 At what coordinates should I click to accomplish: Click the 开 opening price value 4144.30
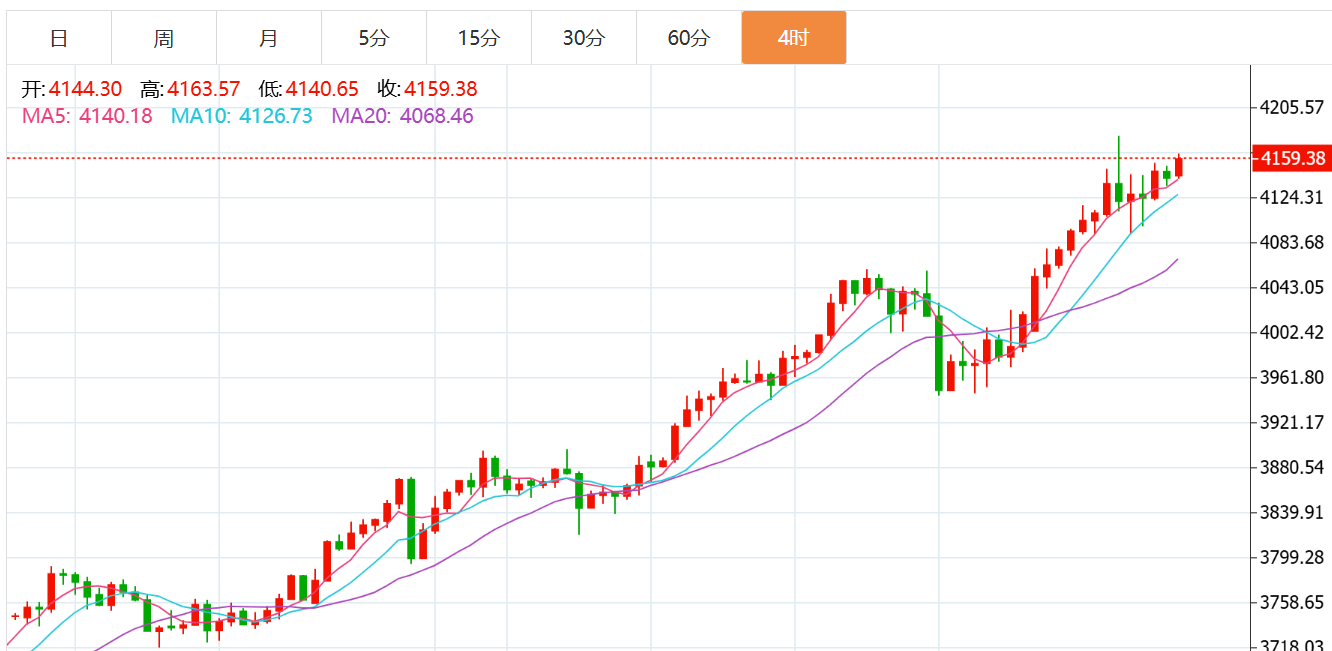[x=85, y=89]
